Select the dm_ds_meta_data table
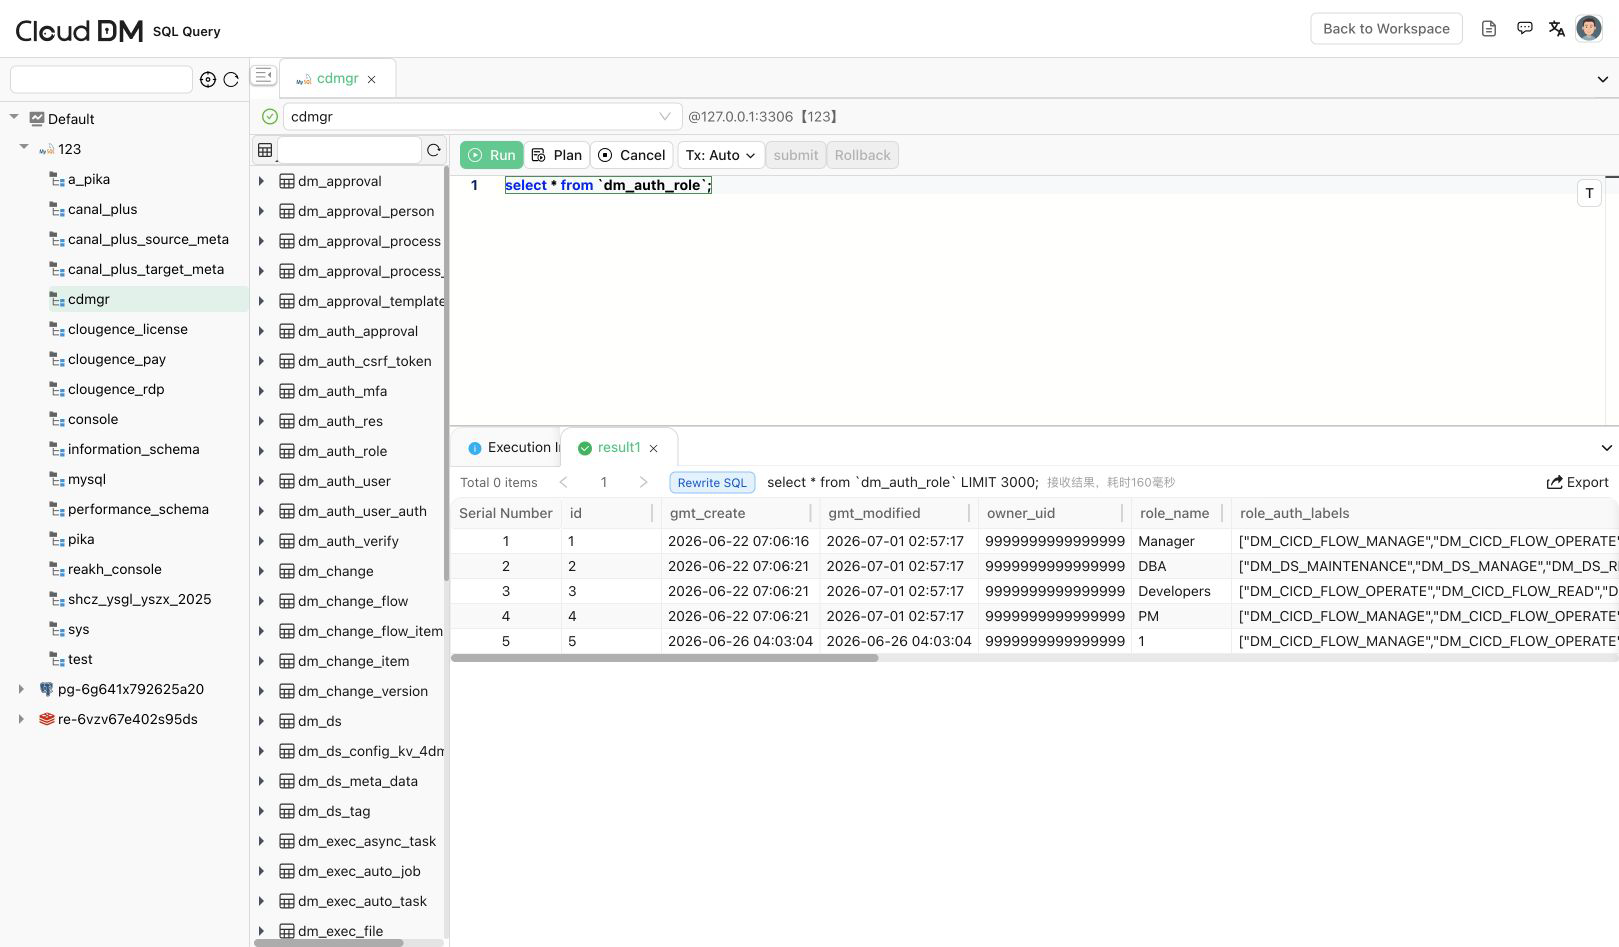This screenshot has width=1619, height=947. pyautogui.click(x=357, y=781)
